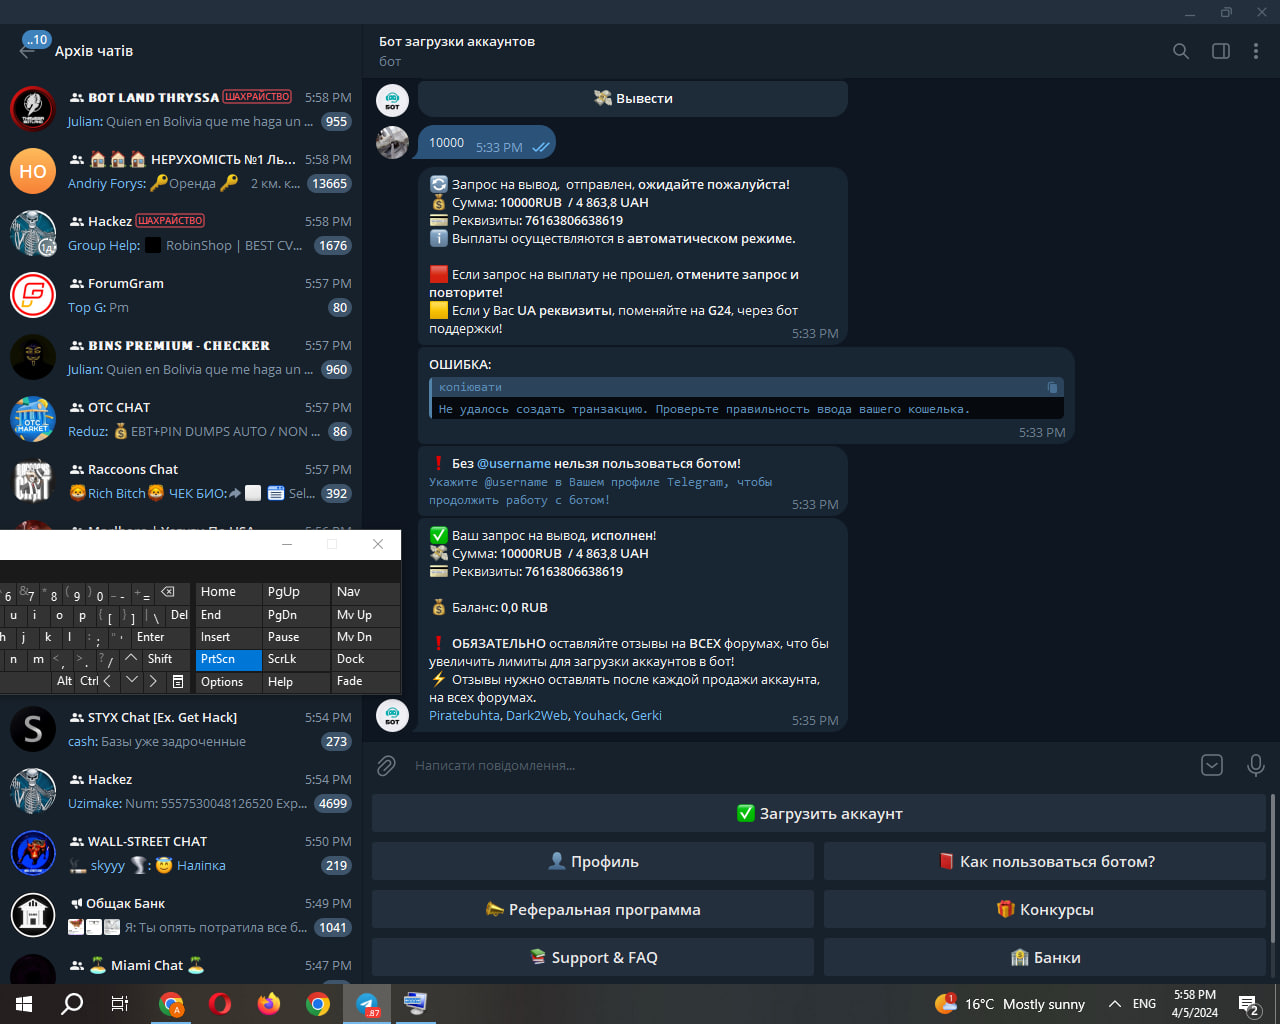
Task: Open the Support & FAQ menu item
Action: 593,958
